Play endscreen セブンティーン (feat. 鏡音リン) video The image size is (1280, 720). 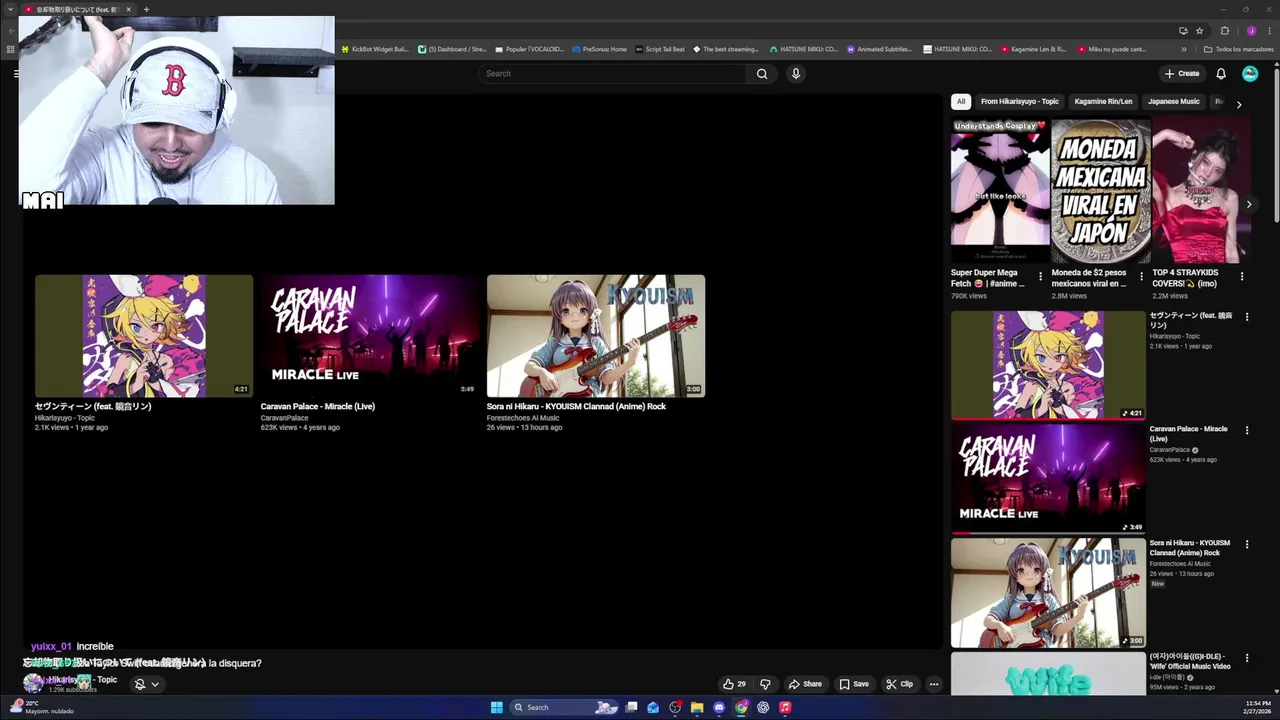[144, 336]
